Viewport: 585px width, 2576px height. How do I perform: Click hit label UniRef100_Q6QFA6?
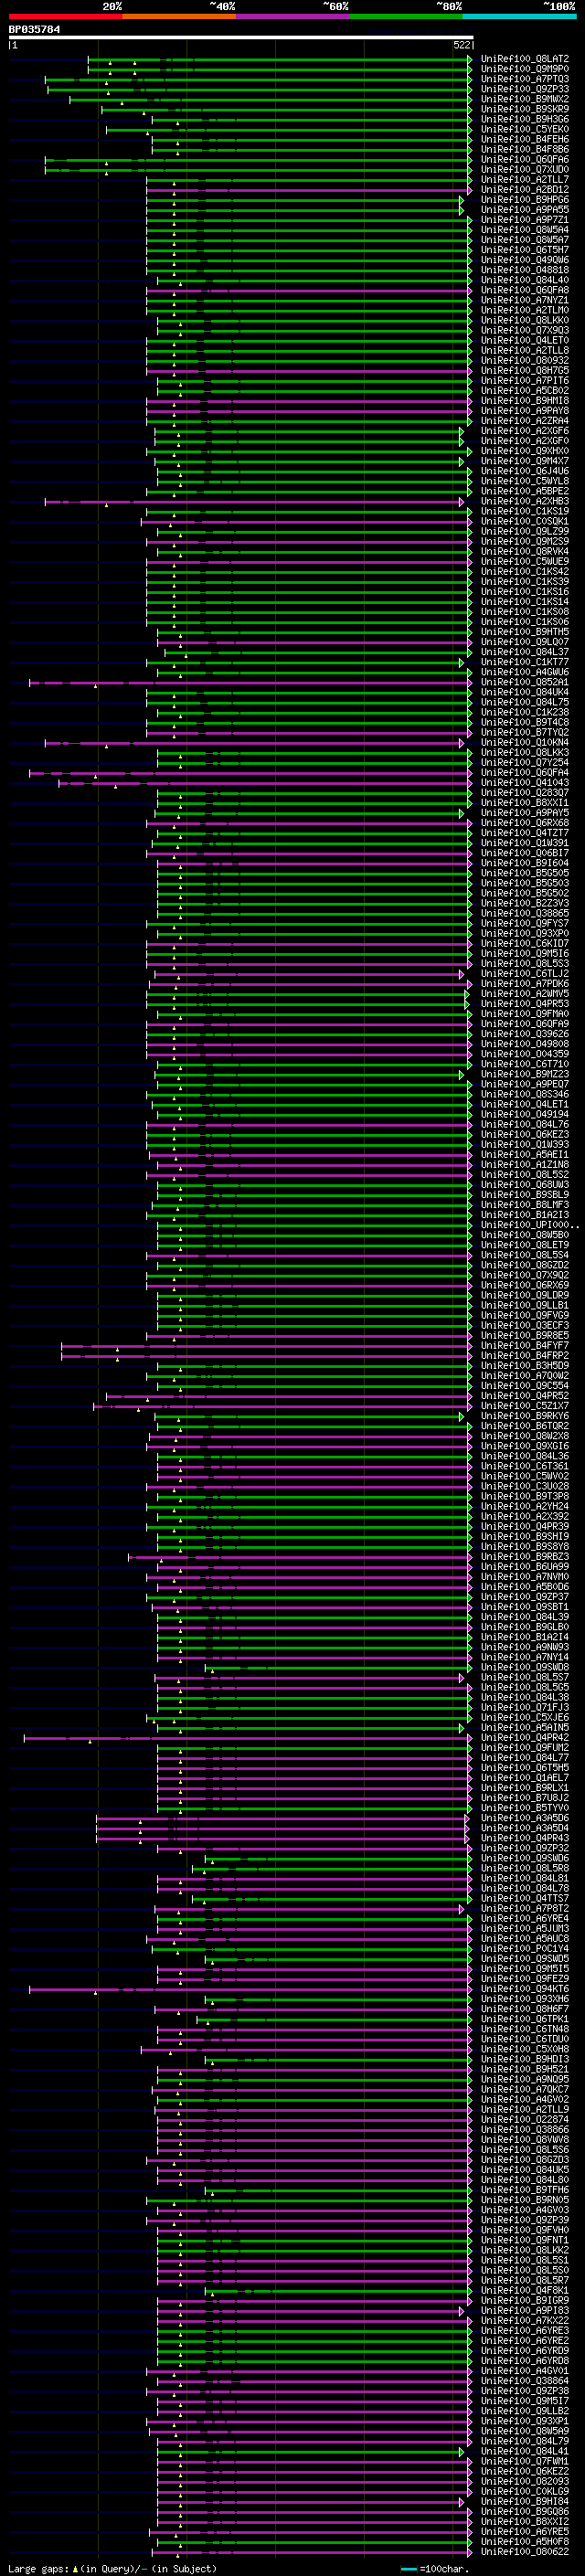[525, 159]
